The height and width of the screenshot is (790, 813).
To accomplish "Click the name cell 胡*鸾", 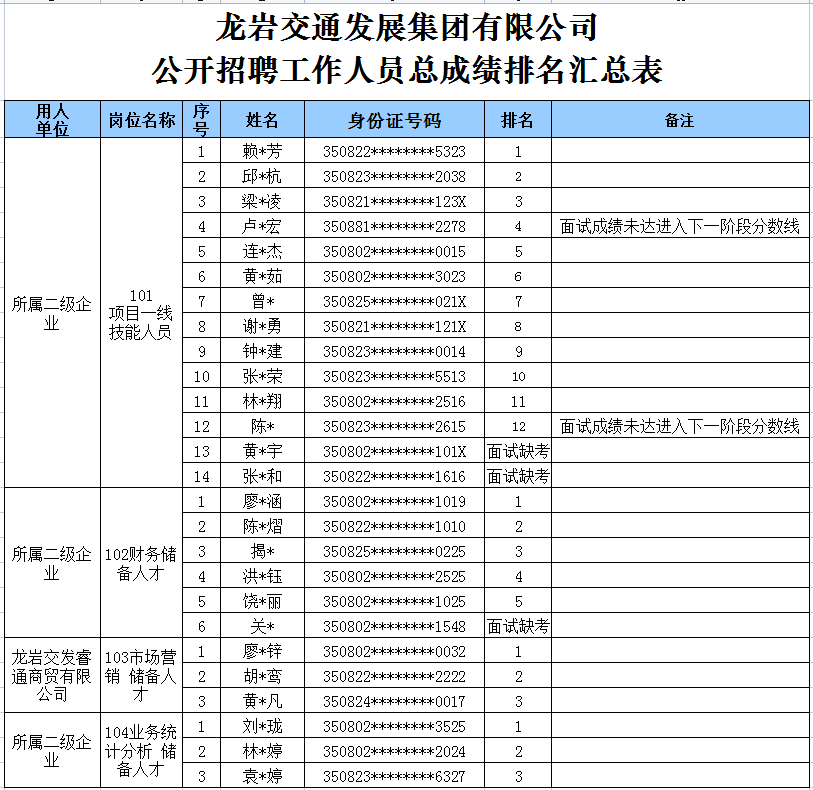I will click(x=262, y=675).
